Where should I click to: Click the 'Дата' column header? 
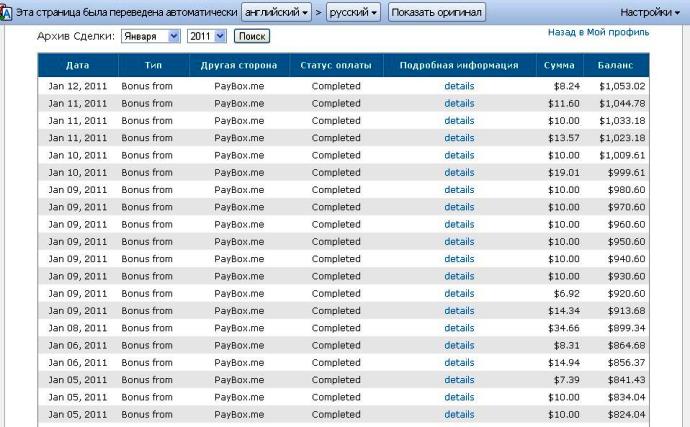78,65
